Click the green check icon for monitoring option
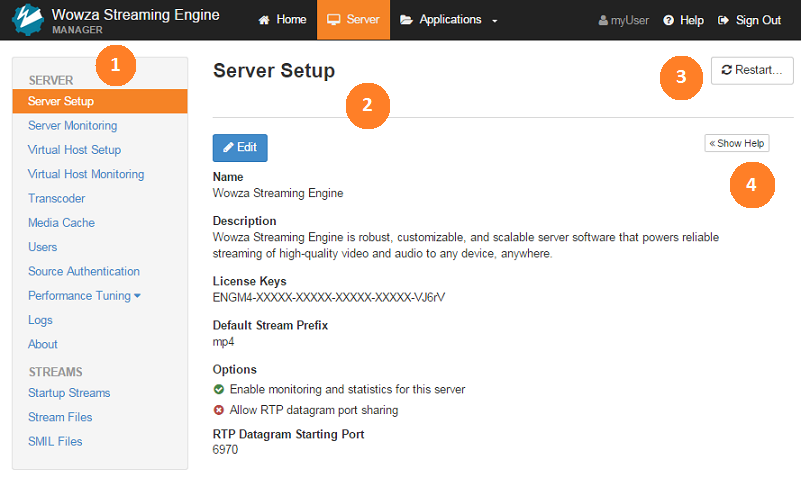This screenshot has width=801, height=478. tap(219, 389)
